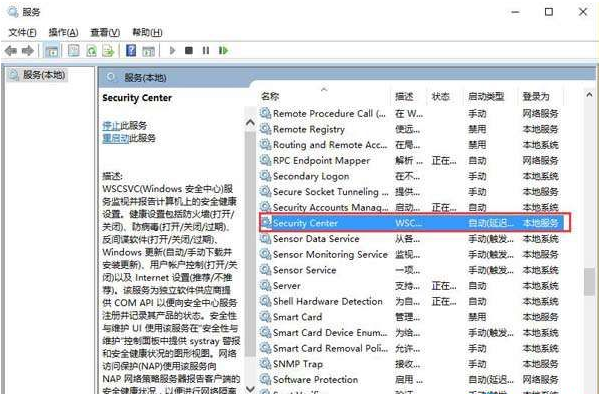This screenshot has height=394, width=599.
Task: Click the Refresh toolbar icon
Action: click(x=91, y=50)
